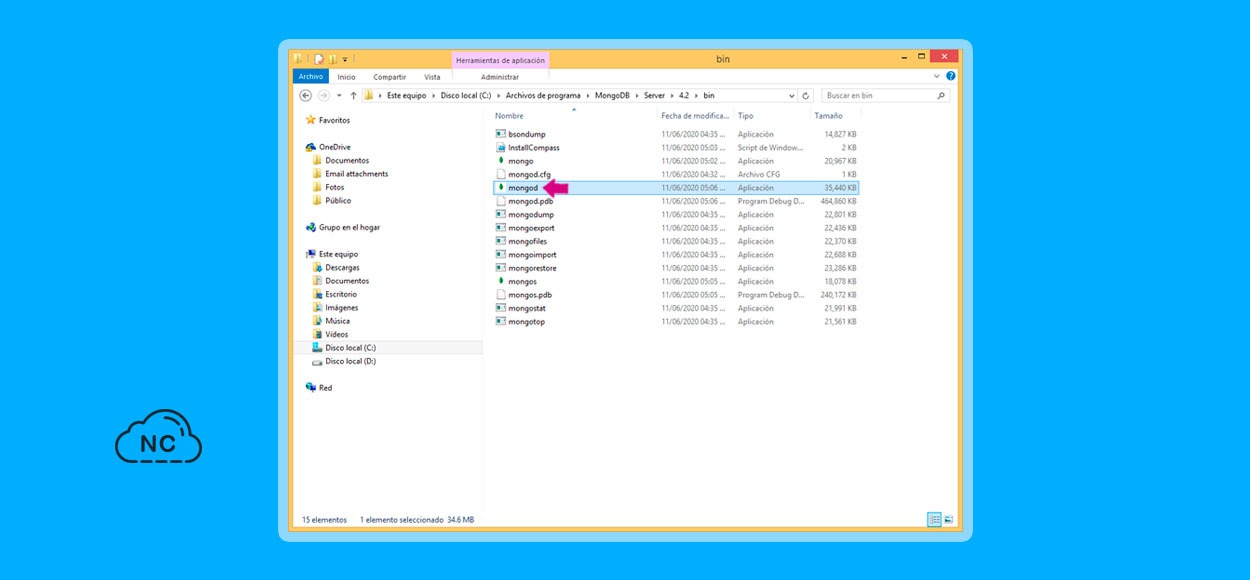Select Este equipo in navigation pane
1250x580 pixels.
(x=338, y=254)
